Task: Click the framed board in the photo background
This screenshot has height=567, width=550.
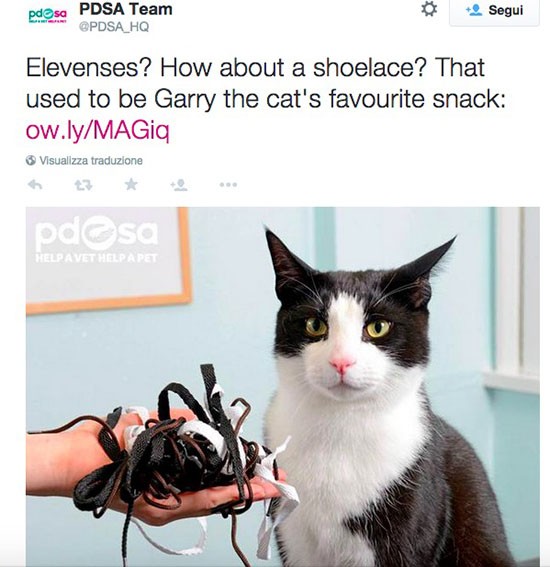Action: [x=108, y=260]
